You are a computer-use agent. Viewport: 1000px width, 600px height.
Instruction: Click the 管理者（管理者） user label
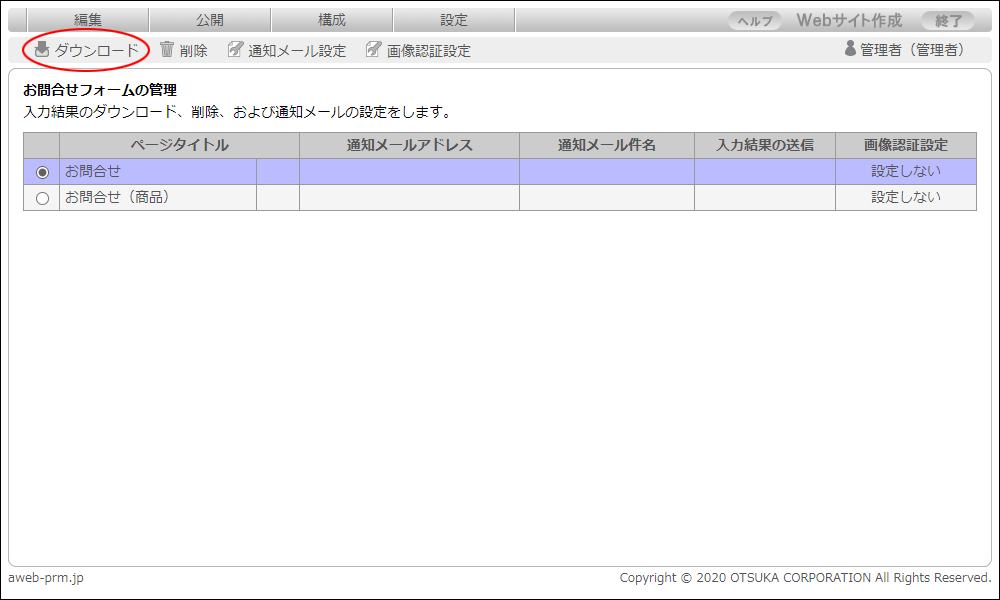pyautogui.click(x=912, y=50)
